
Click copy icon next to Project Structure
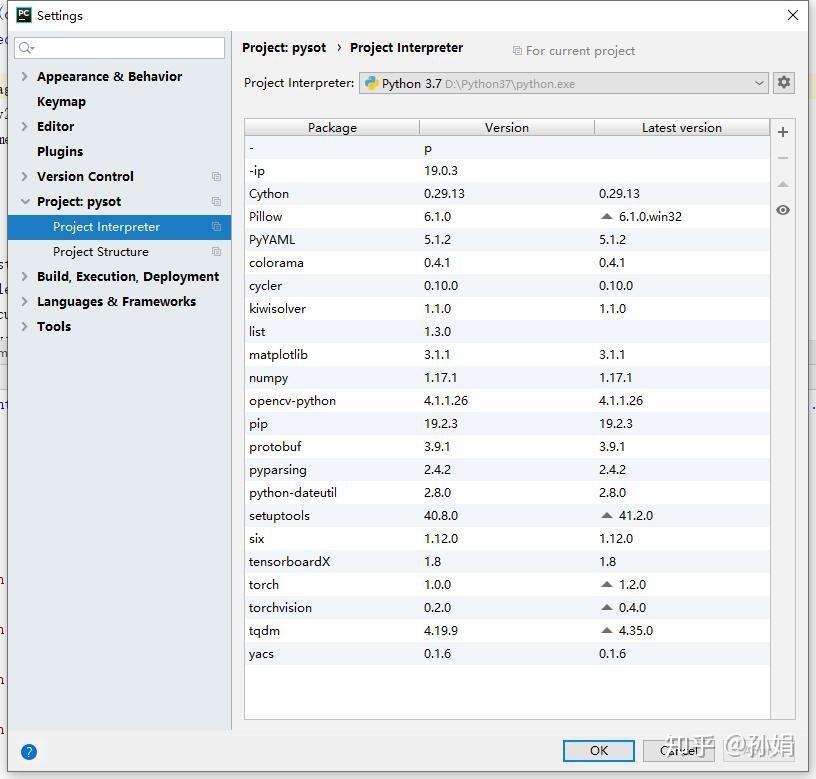pos(216,251)
